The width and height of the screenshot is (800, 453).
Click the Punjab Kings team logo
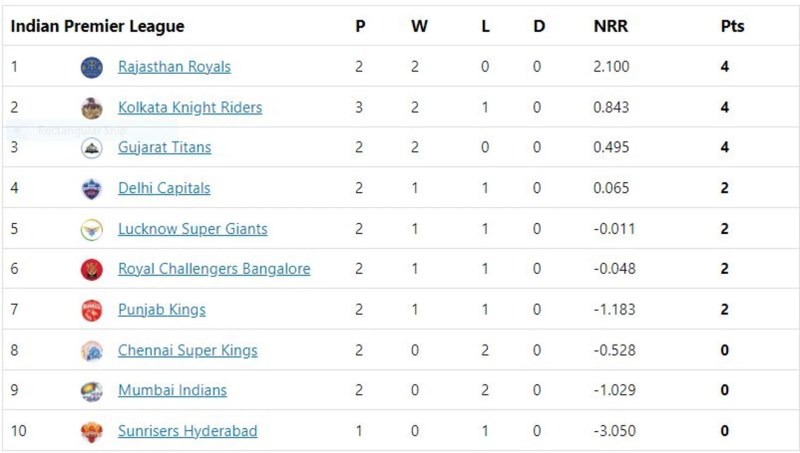[x=92, y=310]
